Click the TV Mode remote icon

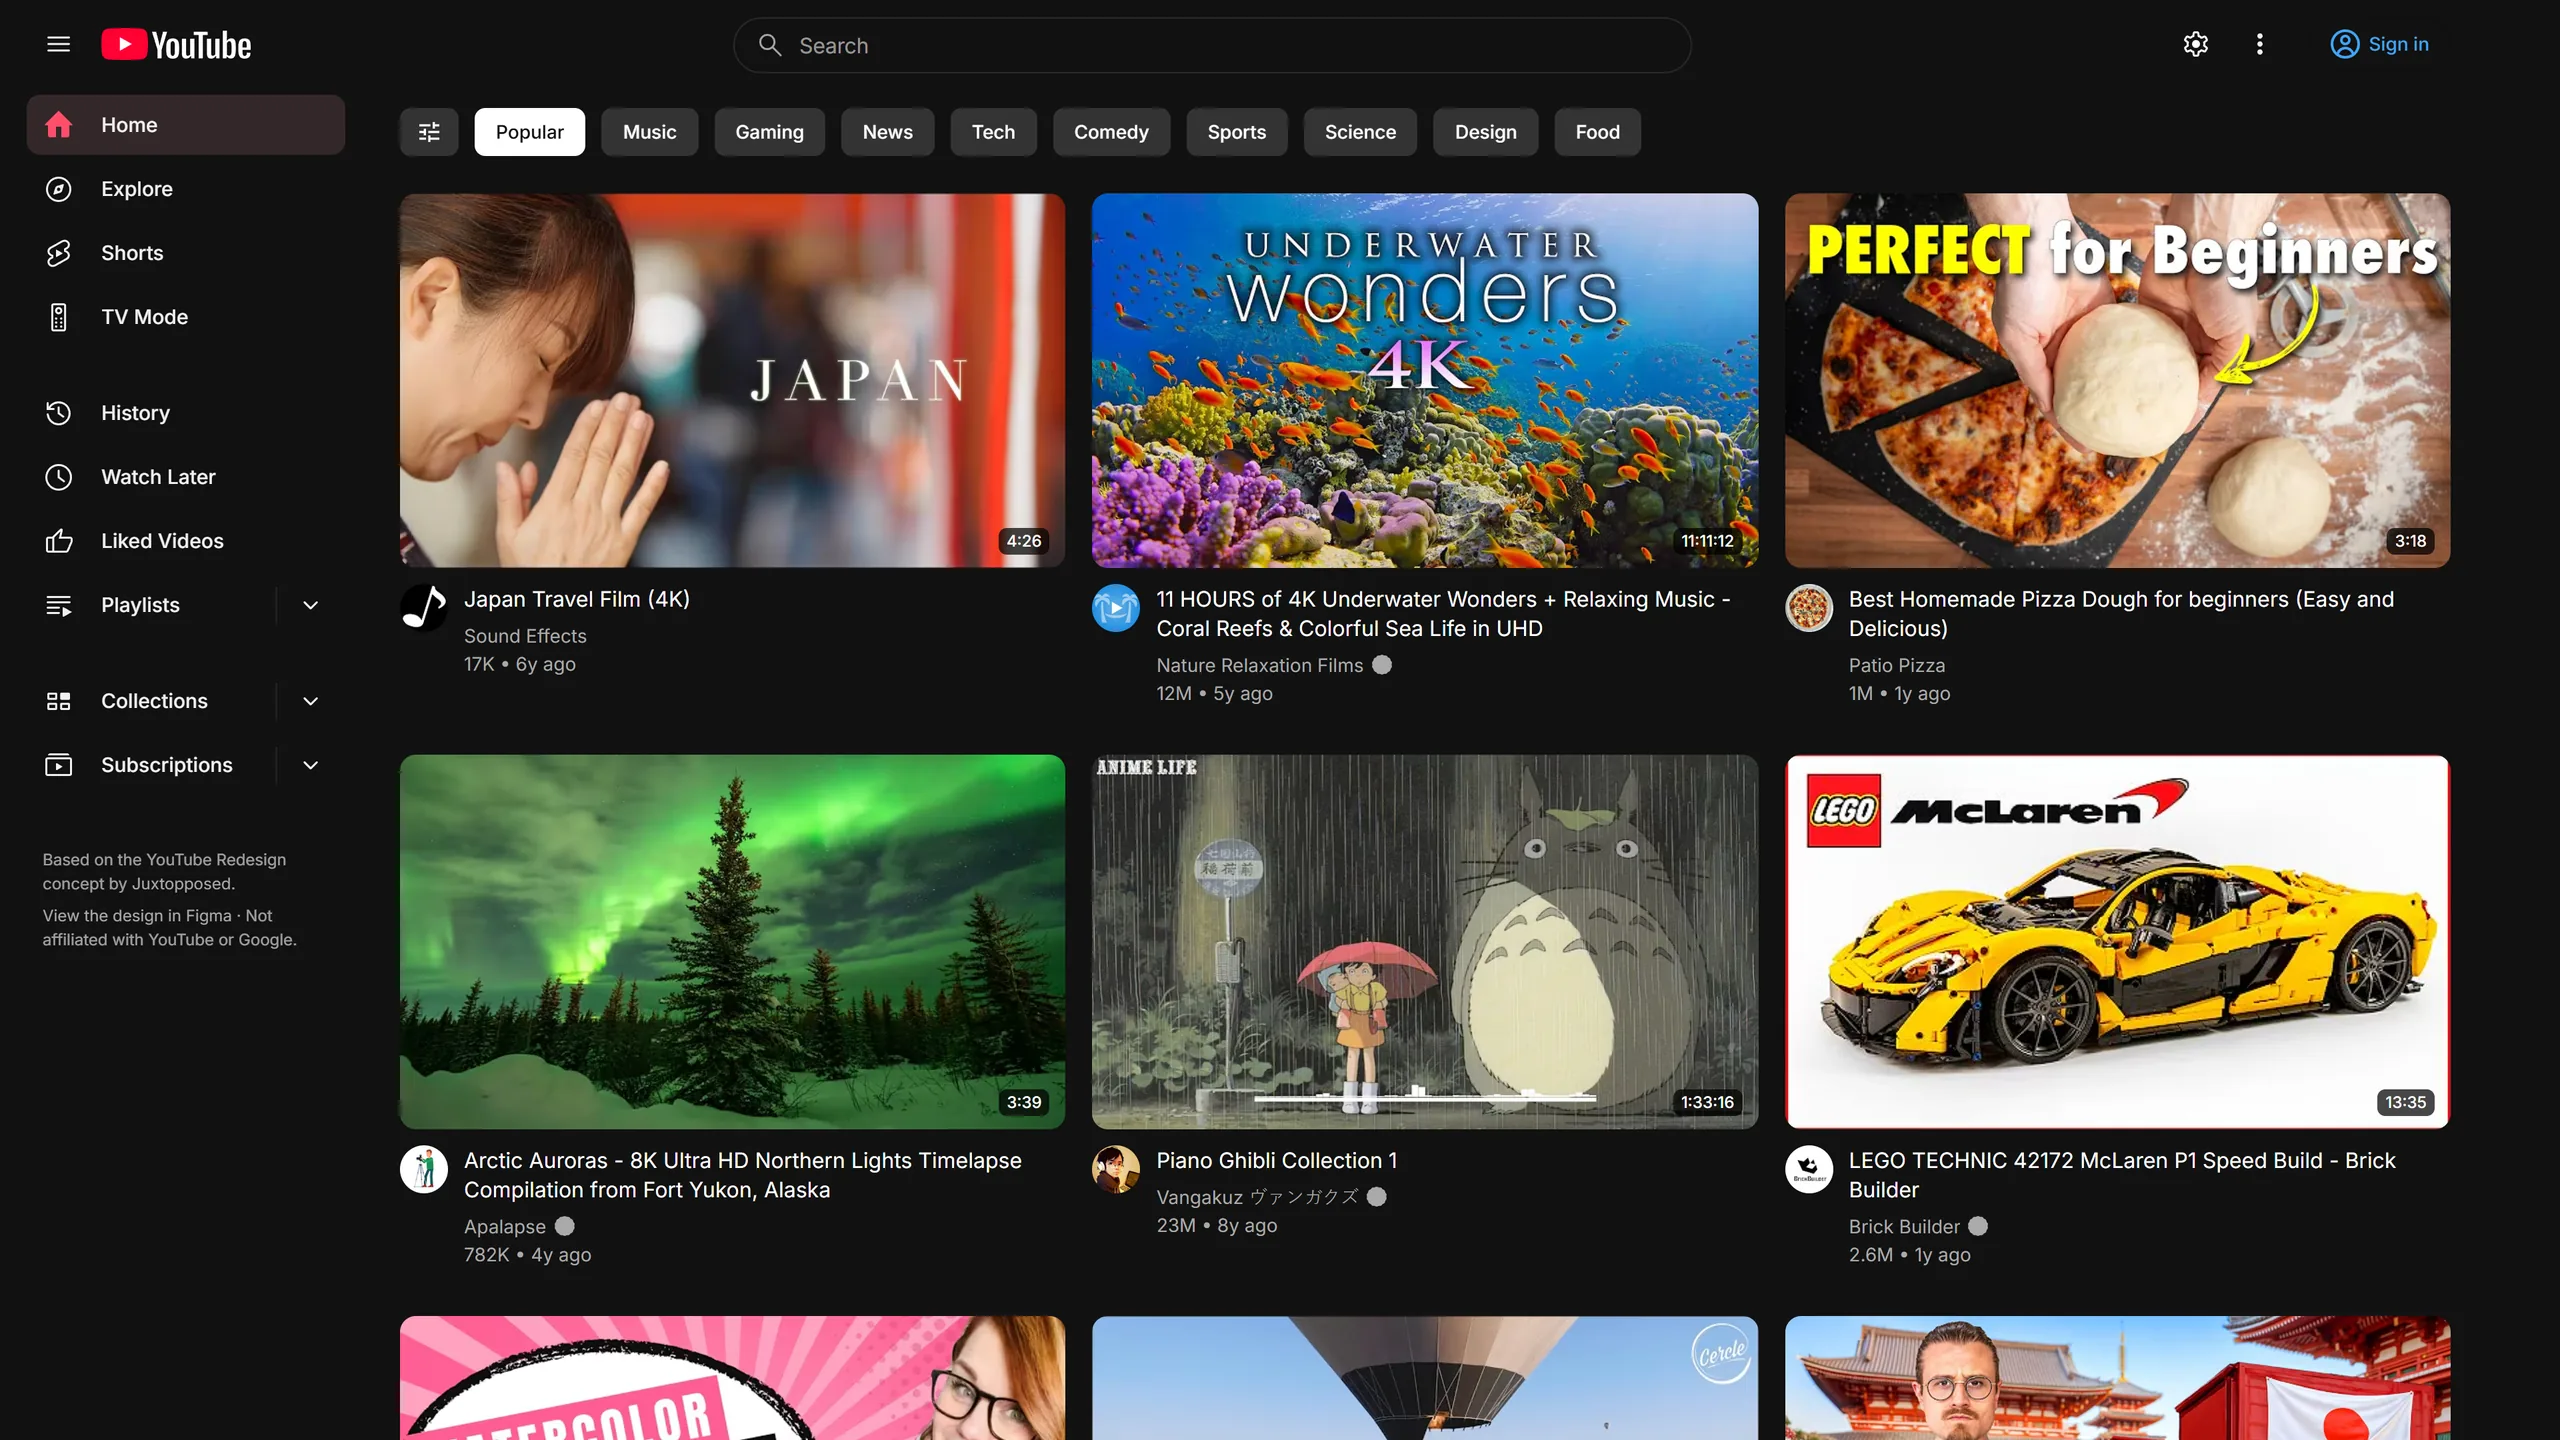(x=59, y=317)
